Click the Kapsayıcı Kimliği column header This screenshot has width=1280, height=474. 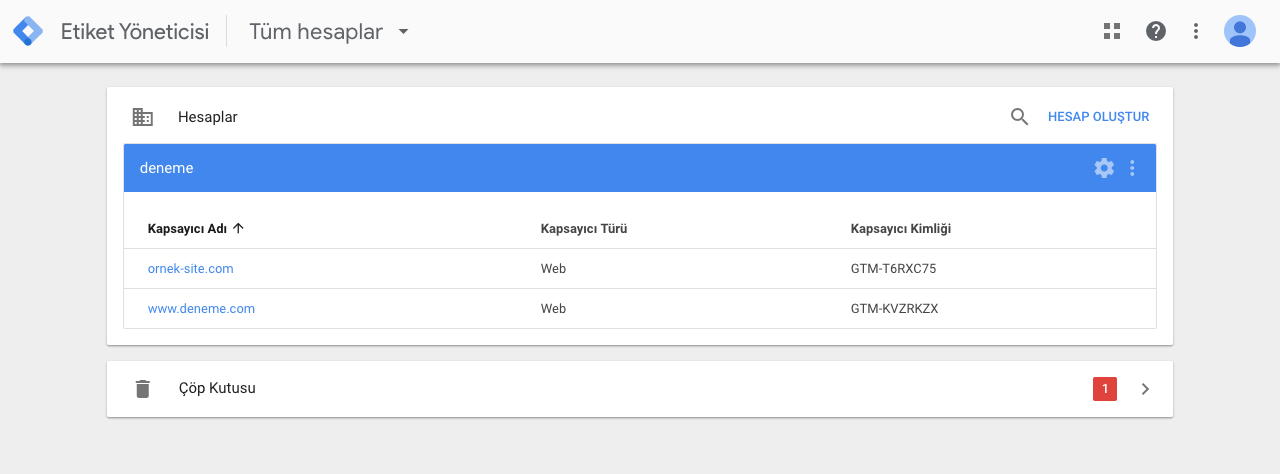click(900, 228)
